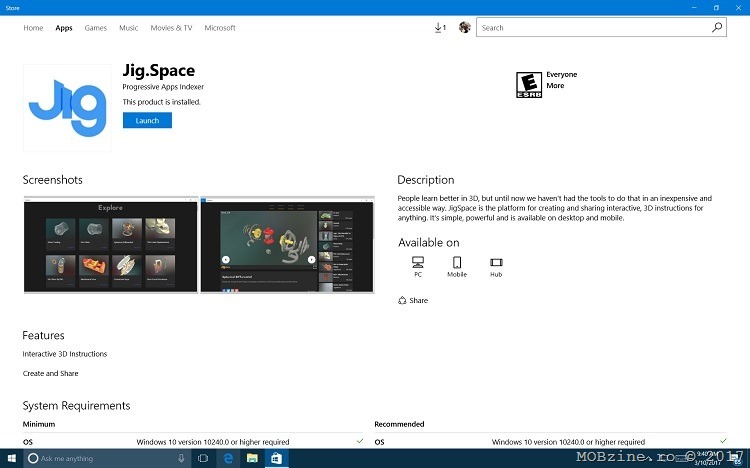Click the System Requirements heading

77,406
